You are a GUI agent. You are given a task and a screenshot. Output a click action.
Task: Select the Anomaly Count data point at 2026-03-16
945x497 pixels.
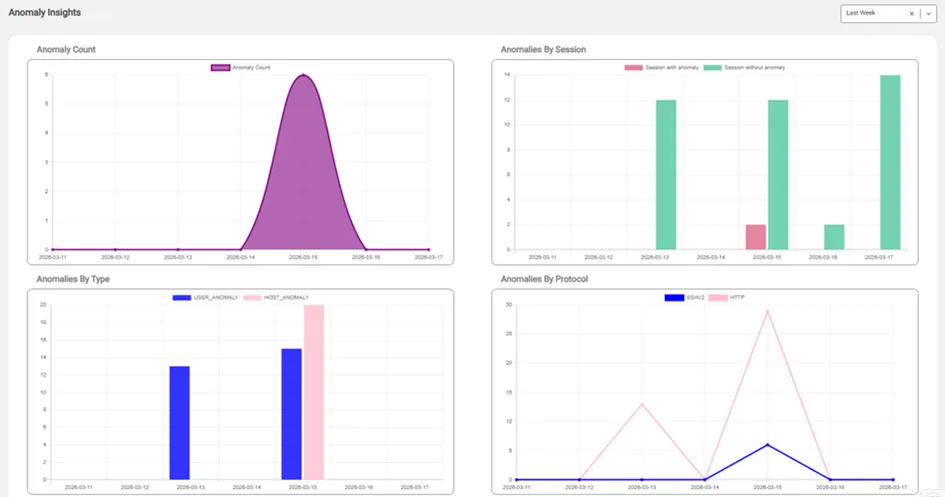point(366,249)
